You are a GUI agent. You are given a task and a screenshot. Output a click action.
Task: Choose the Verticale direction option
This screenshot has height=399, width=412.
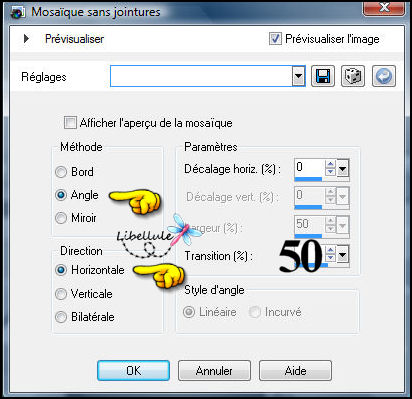pos(61,294)
